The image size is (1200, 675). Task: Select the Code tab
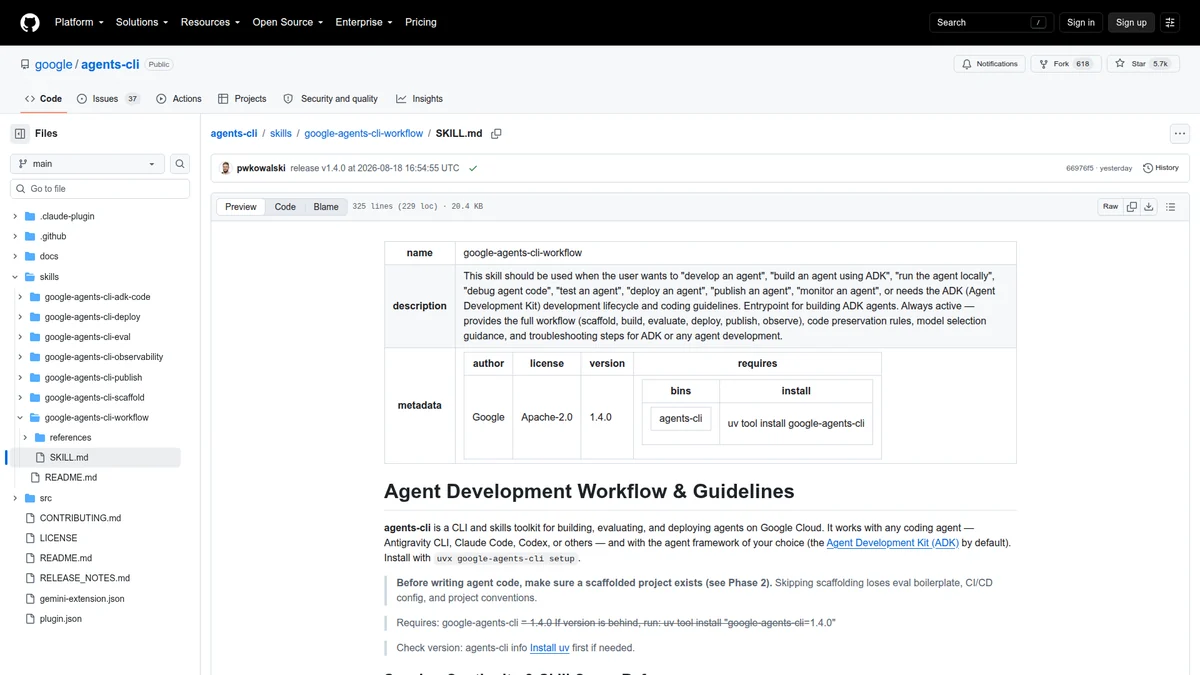pyautogui.click(x=43, y=99)
